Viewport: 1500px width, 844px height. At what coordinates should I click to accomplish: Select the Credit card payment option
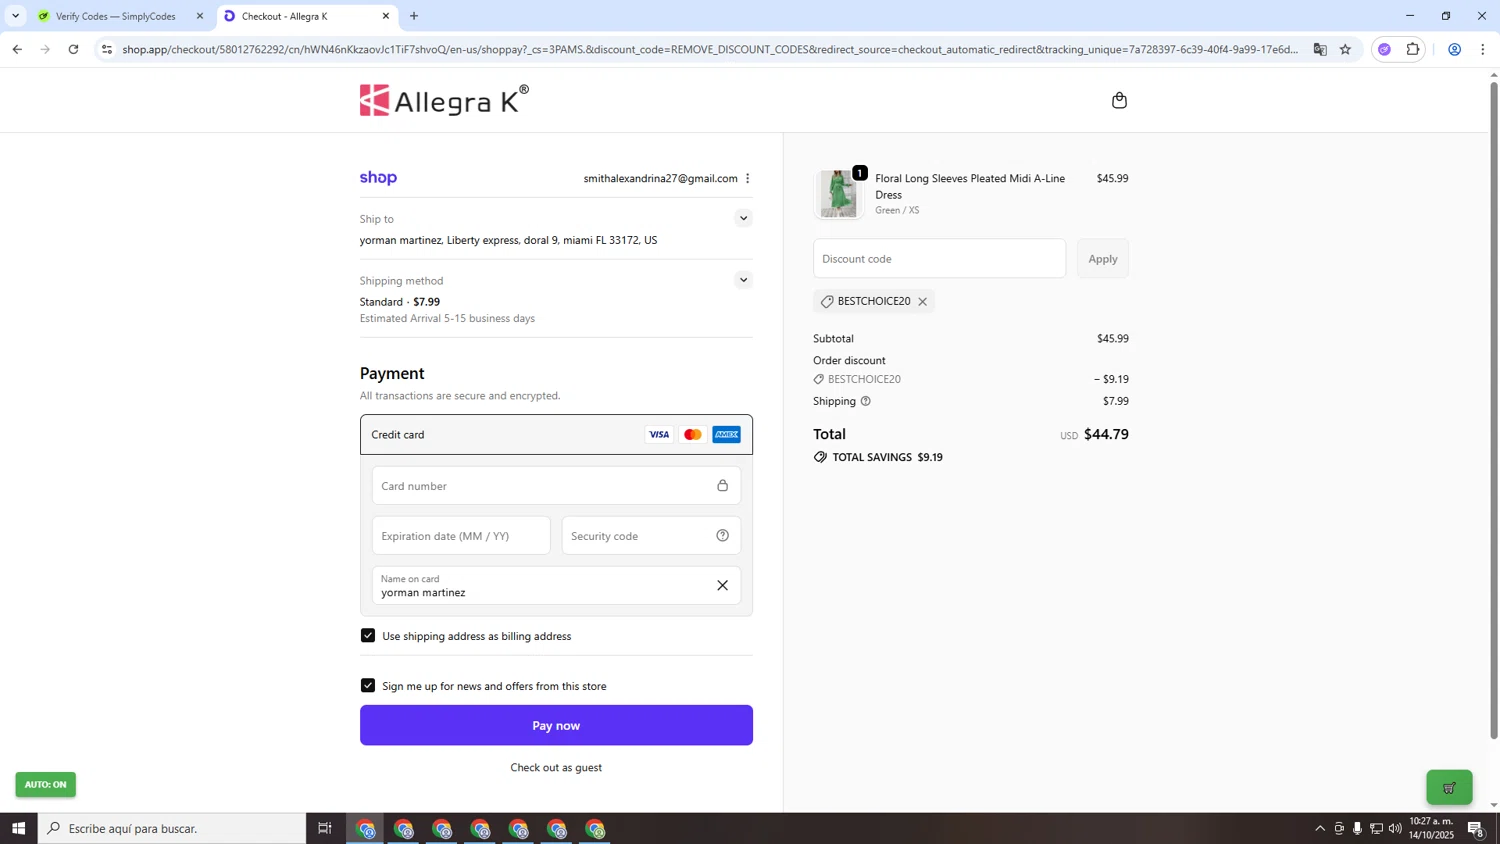pos(556,435)
